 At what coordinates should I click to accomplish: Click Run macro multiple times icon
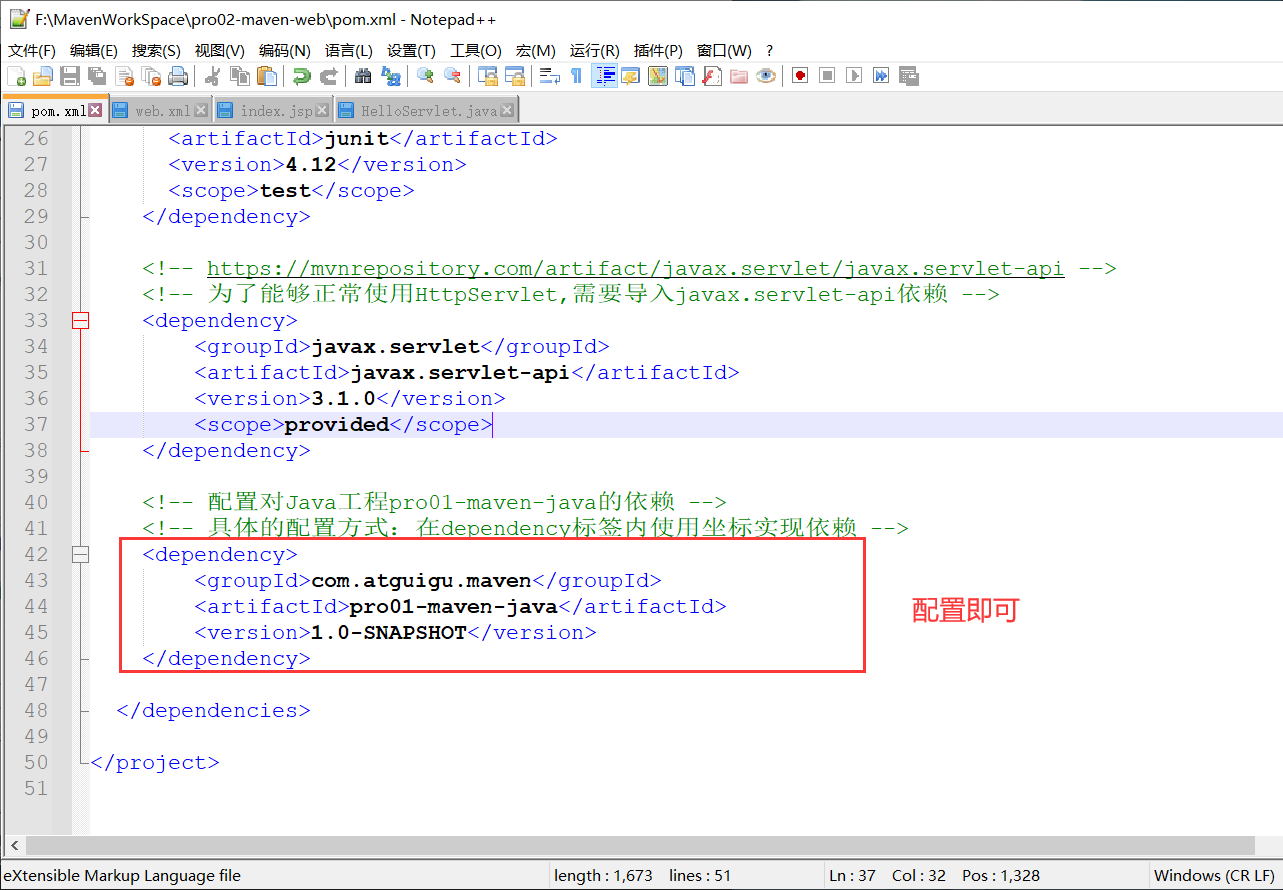pyautogui.click(x=881, y=76)
